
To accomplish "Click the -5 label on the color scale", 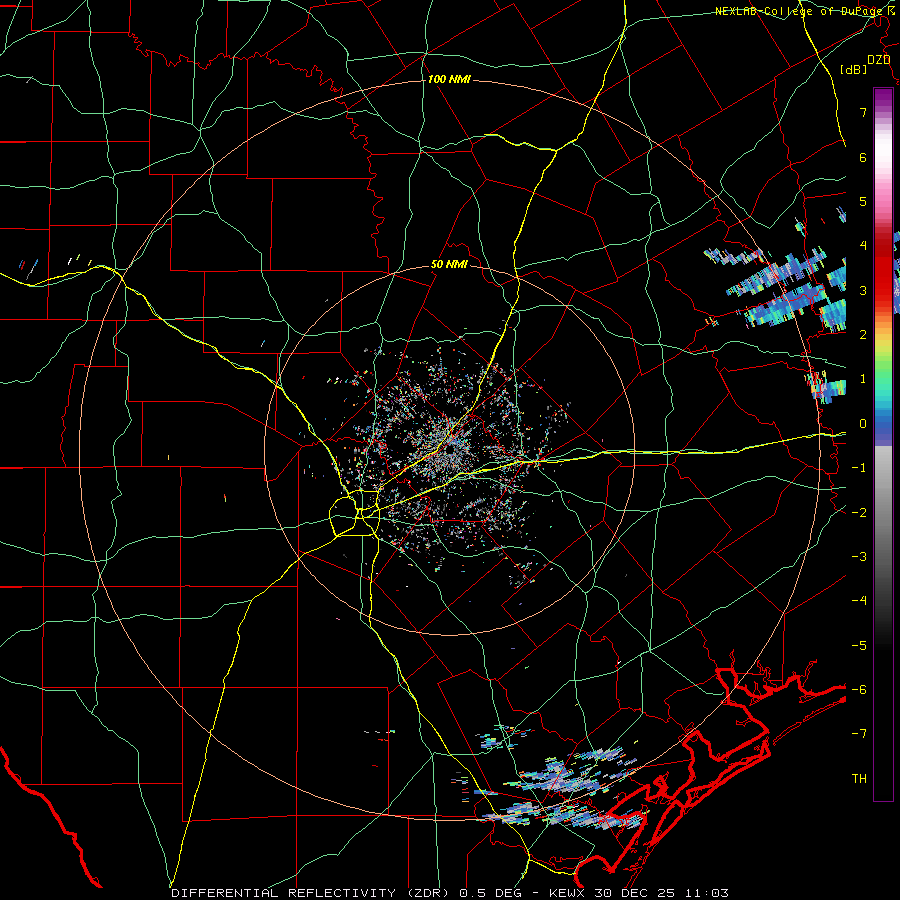I will 859,646.
